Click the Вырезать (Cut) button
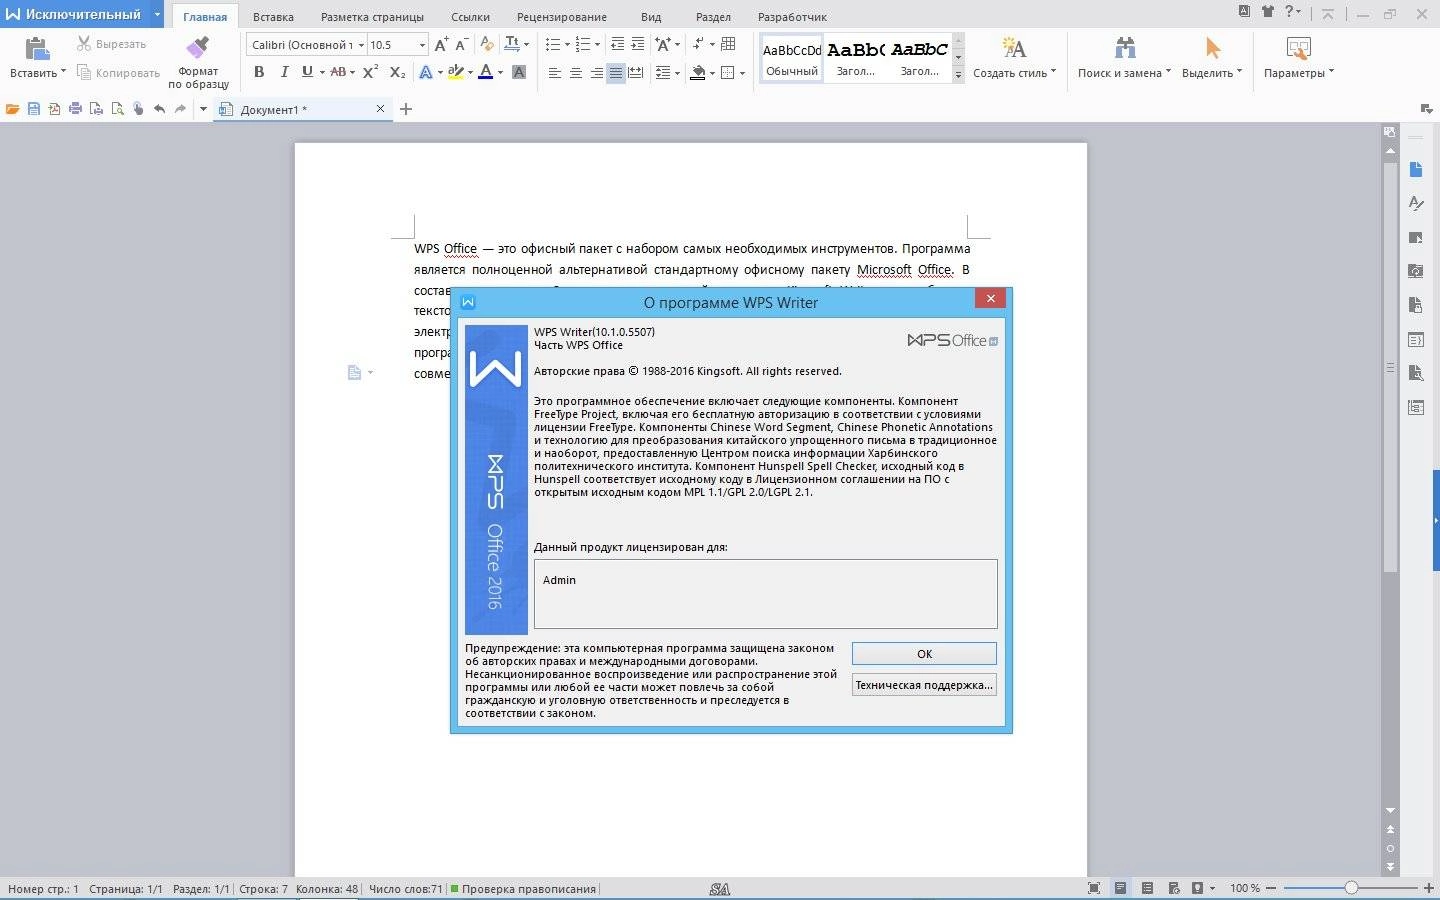Screen dimensions: 1440x900 [x=111, y=44]
